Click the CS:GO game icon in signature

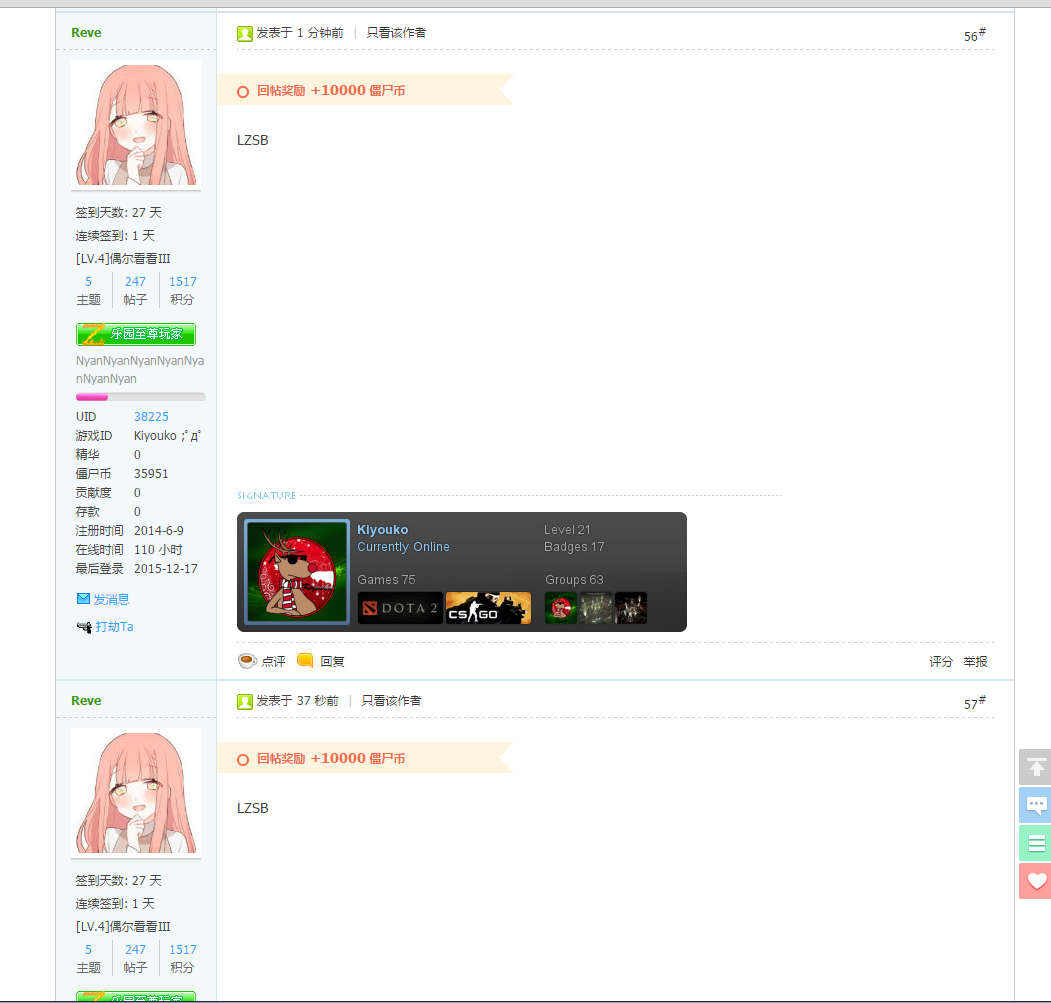tap(488, 608)
